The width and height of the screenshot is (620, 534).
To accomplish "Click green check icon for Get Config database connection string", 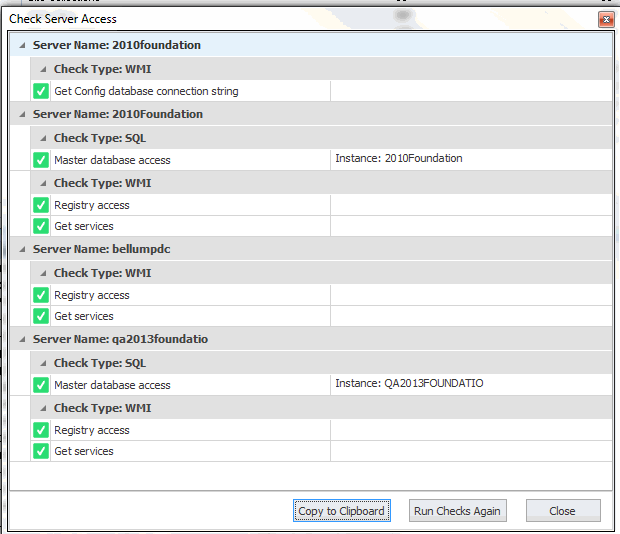I will (41, 91).
